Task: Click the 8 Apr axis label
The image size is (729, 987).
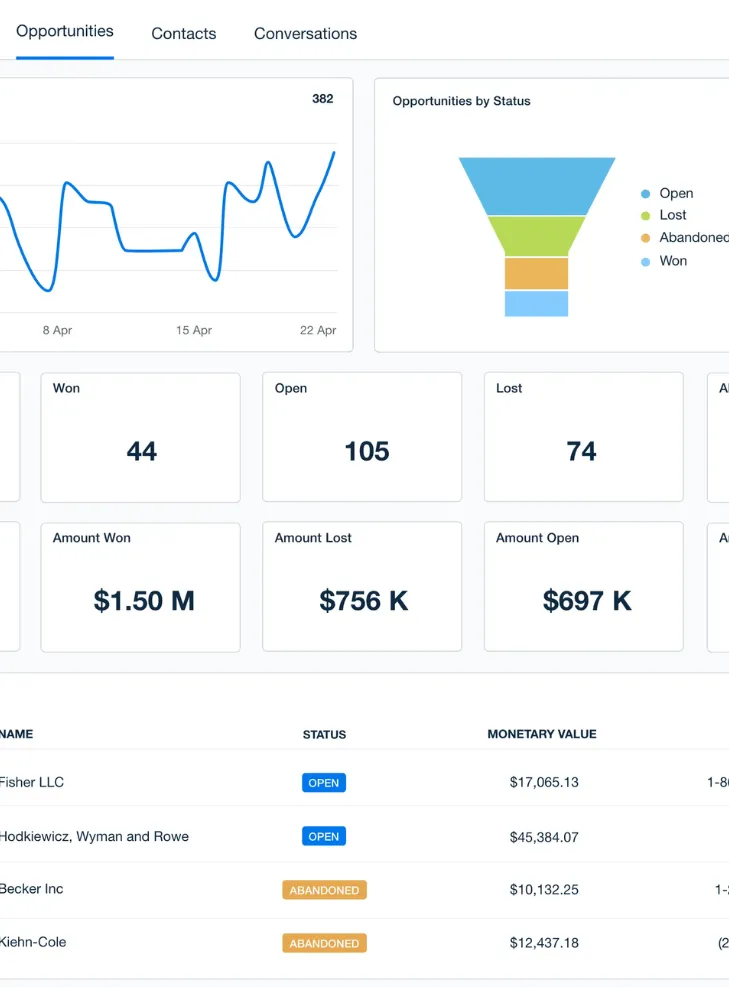Action: coord(57,330)
